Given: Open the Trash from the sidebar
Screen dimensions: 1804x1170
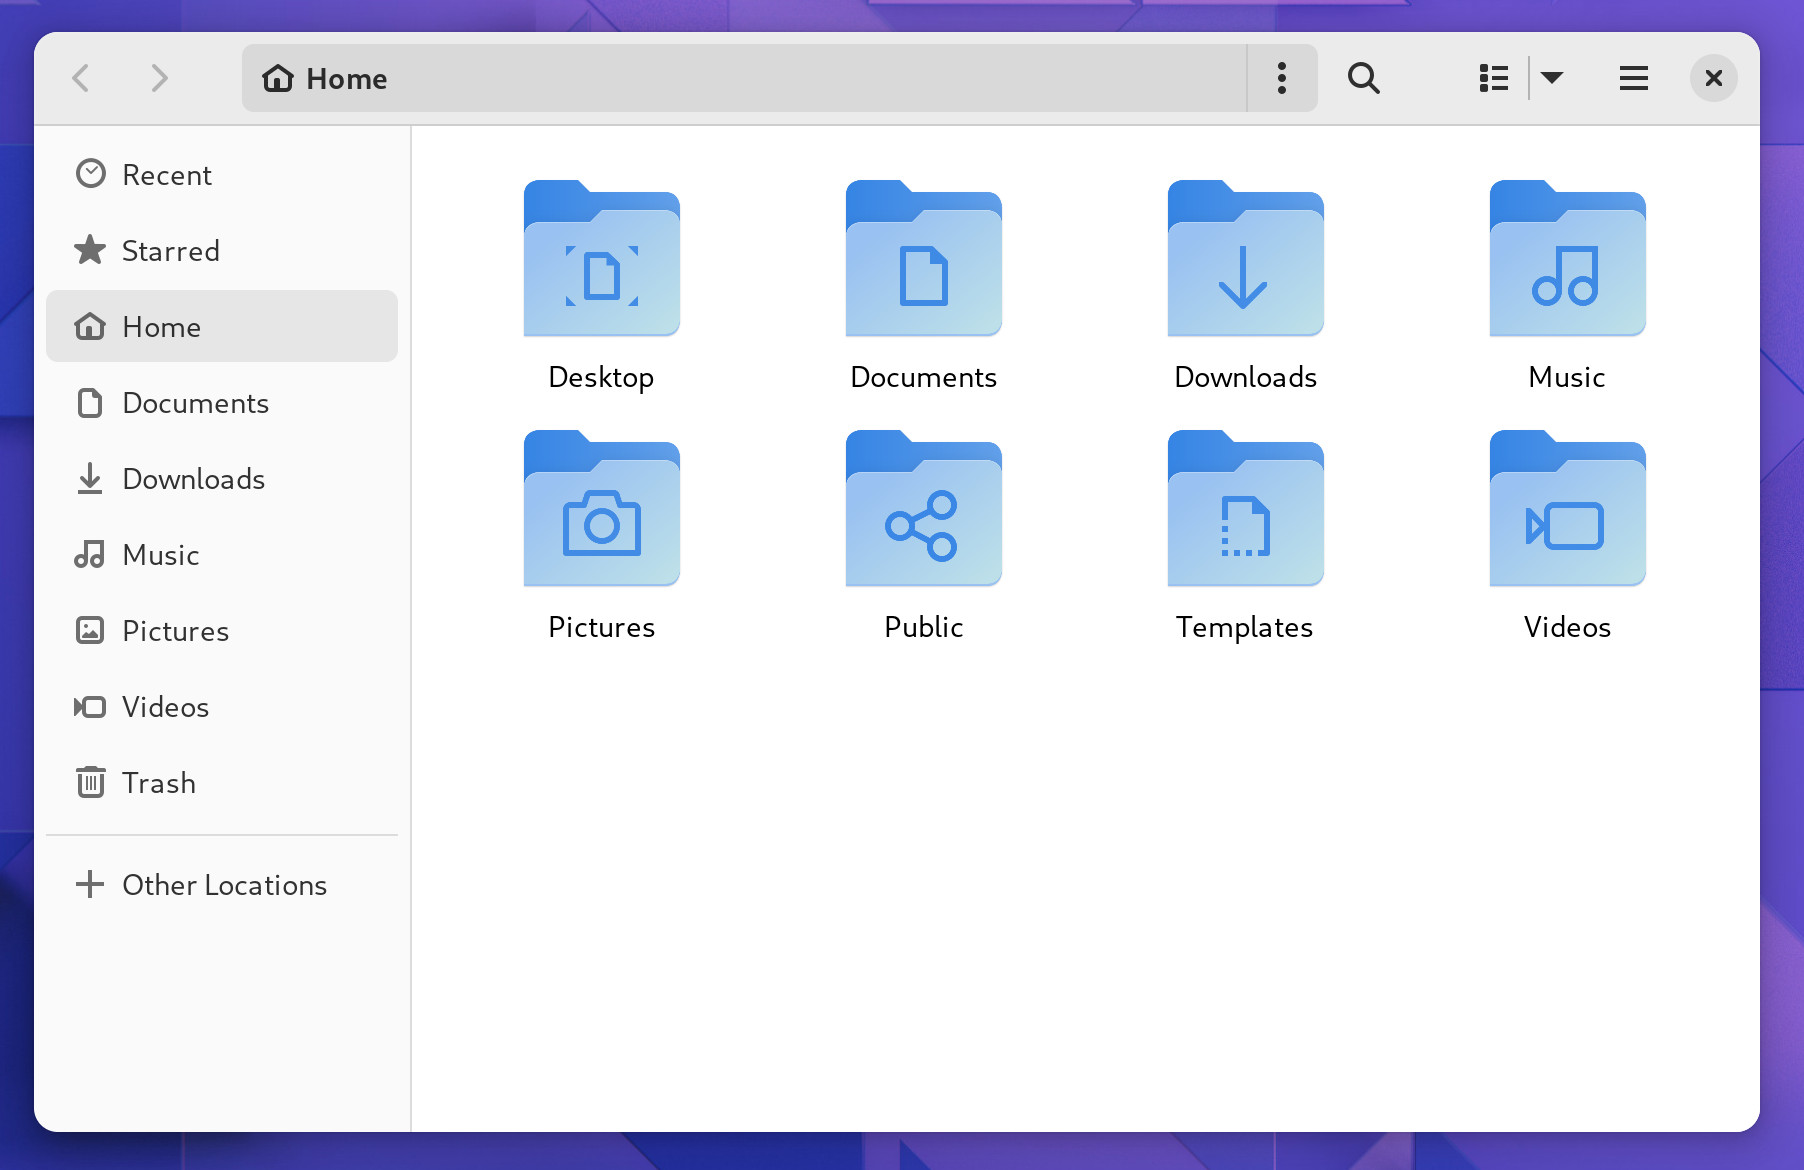Looking at the screenshot, I should pyautogui.click(x=158, y=783).
